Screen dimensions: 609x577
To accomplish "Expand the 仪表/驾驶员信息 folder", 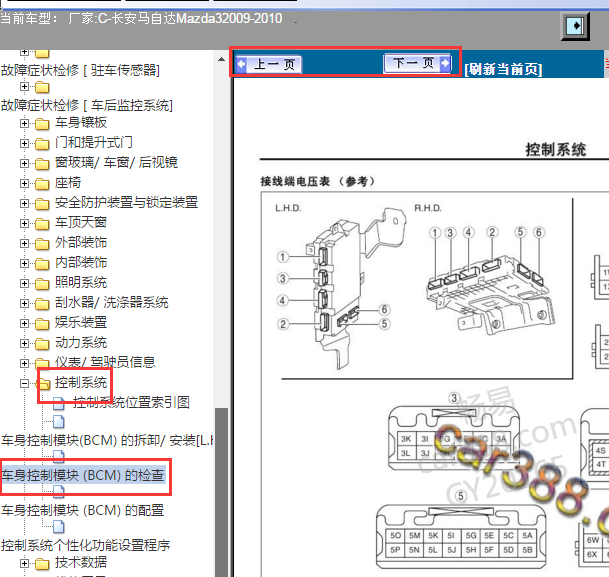I will (x=24, y=363).
